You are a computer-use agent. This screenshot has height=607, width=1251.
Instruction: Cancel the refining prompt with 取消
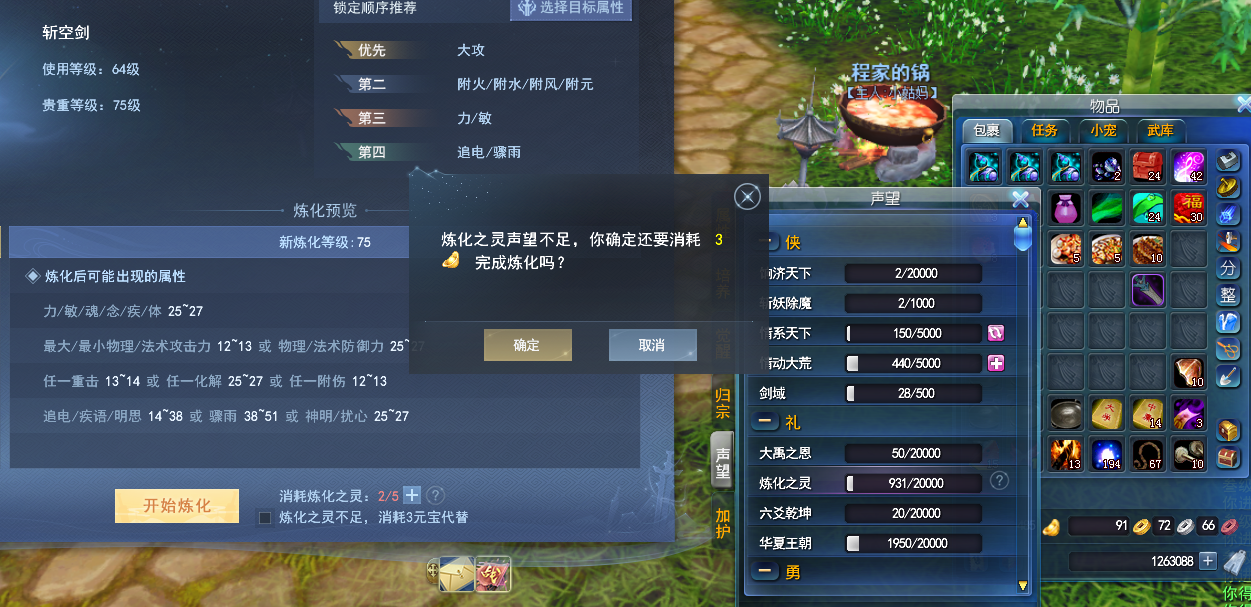click(x=652, y=345)
